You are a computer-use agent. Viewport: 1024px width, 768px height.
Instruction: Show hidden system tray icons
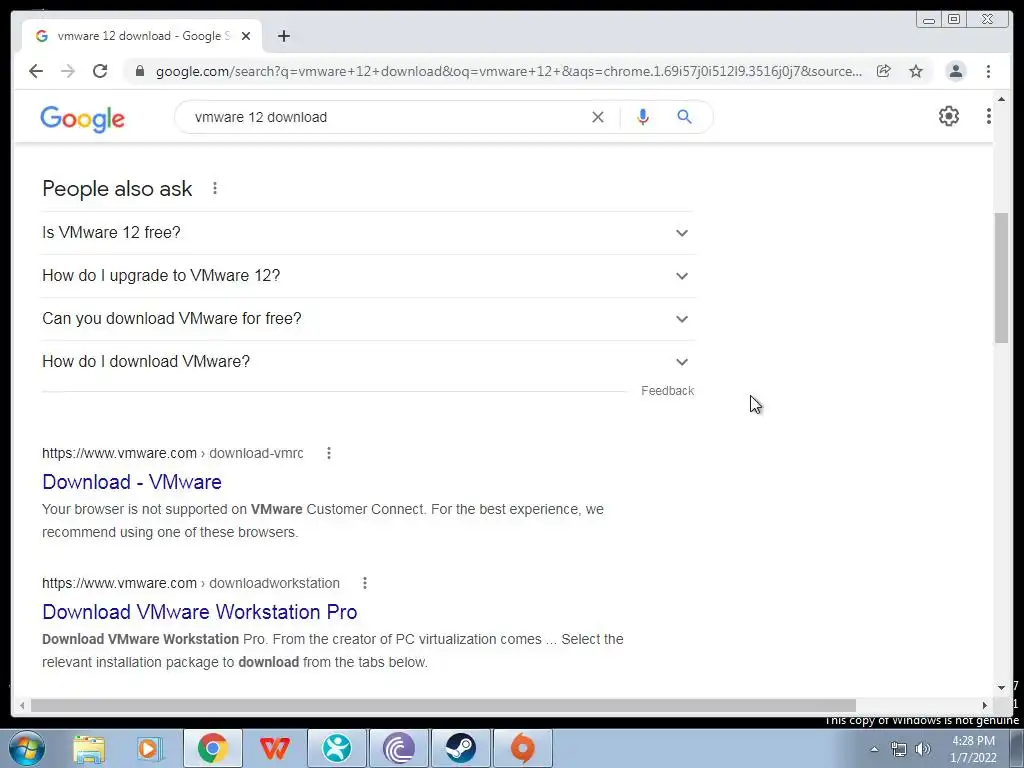pyautogui.click(x=874, y=749)
